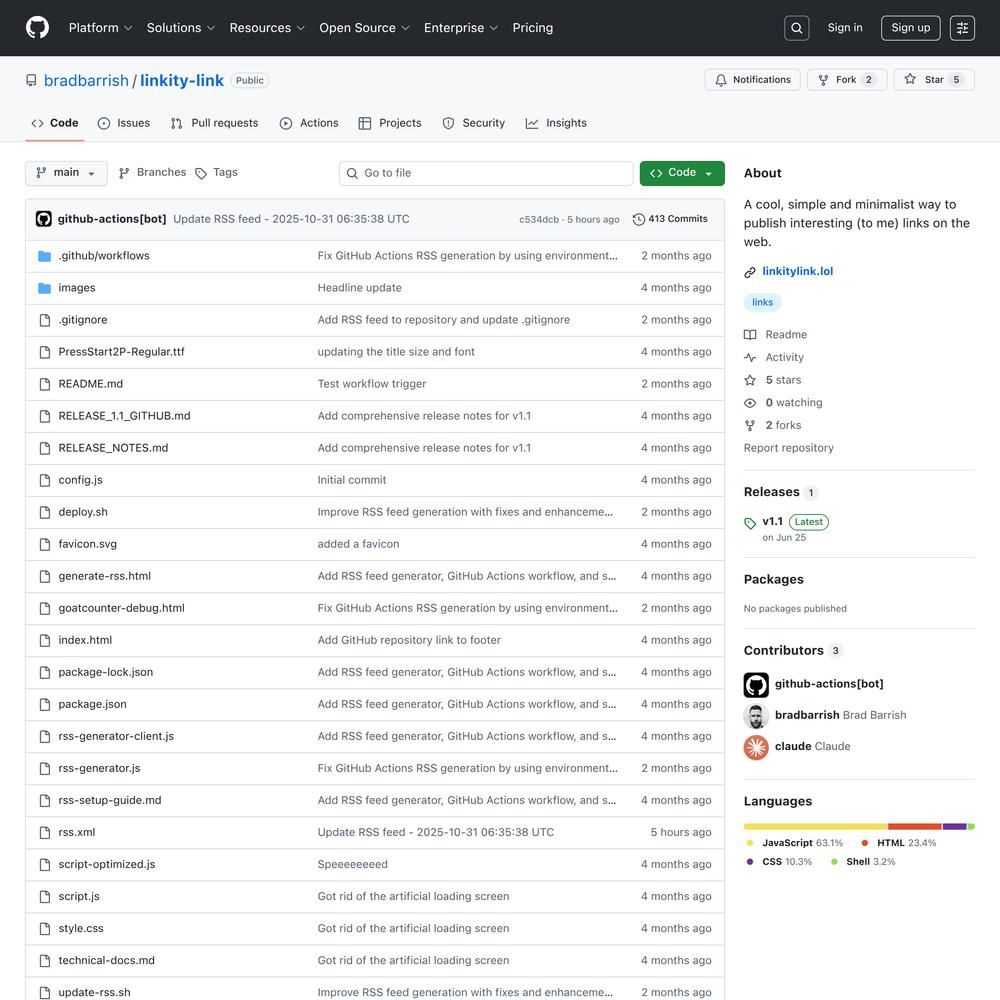Expand the main branch dropdown
This screenshot has height=1000, width=1000.
pyautogui.click(x=66, y=173)
